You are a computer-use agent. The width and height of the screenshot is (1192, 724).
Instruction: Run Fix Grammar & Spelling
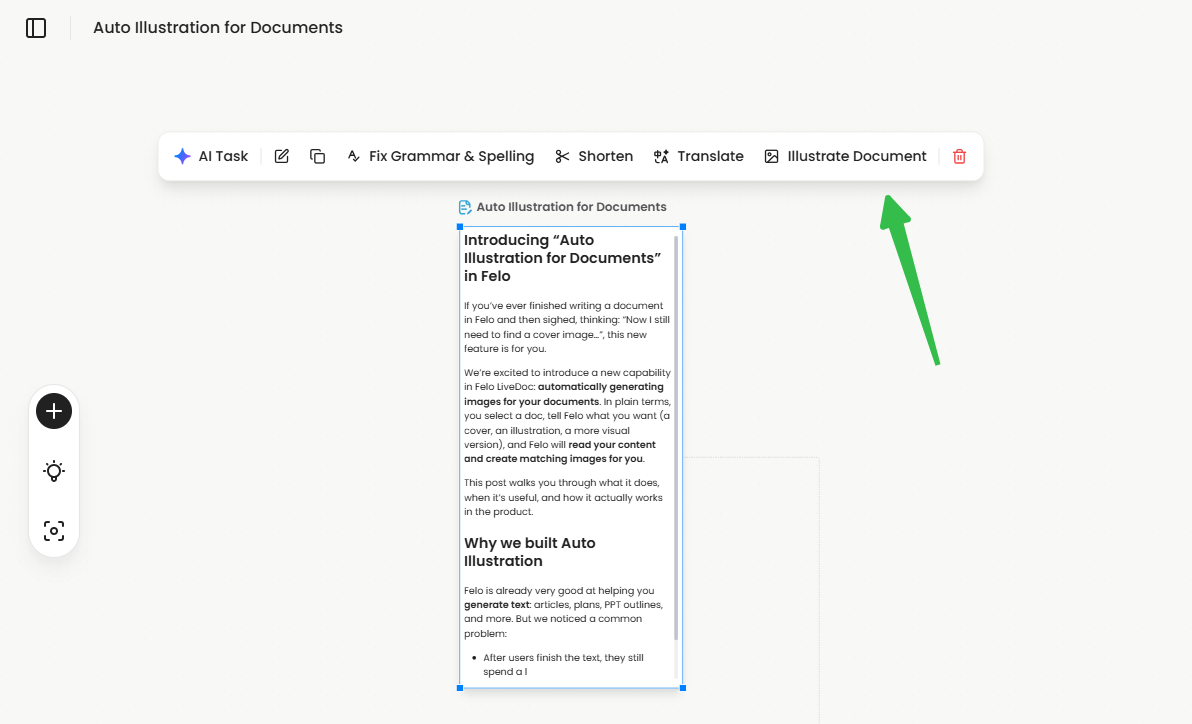click(440, 156)
